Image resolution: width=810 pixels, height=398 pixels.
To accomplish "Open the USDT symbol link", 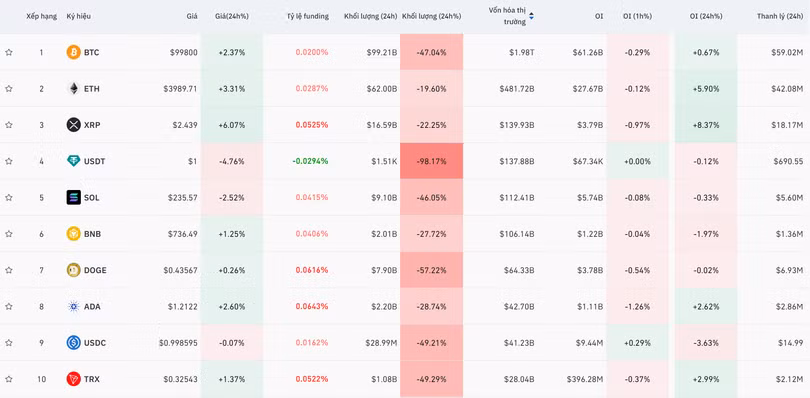I will [x=94, y=161].
